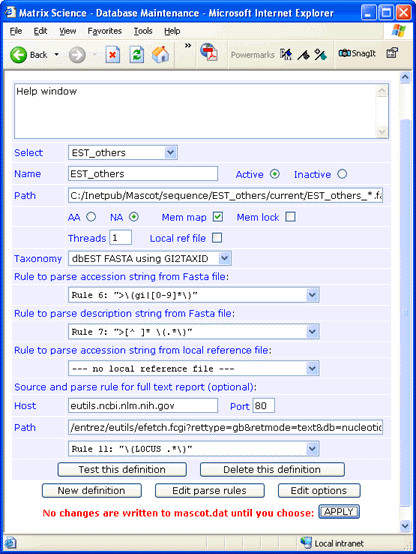Click the Stop page loading icon
416x554 pixels.
pos(113,55)
